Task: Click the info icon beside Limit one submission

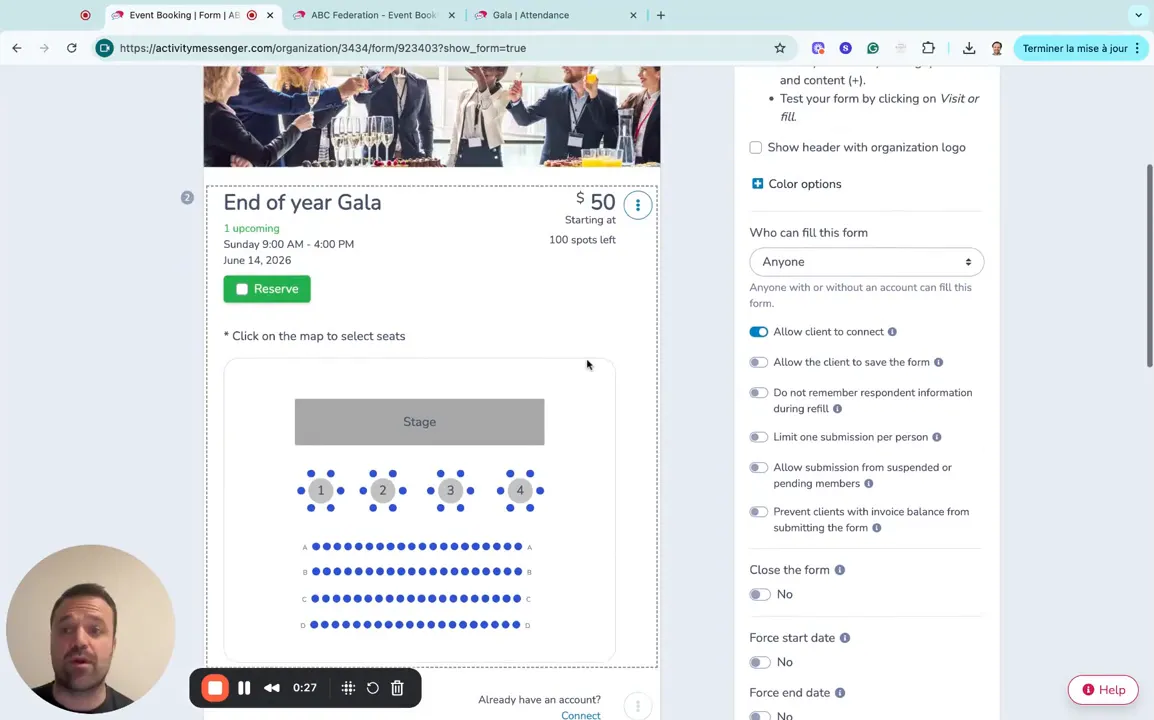Action: point(936,437)
